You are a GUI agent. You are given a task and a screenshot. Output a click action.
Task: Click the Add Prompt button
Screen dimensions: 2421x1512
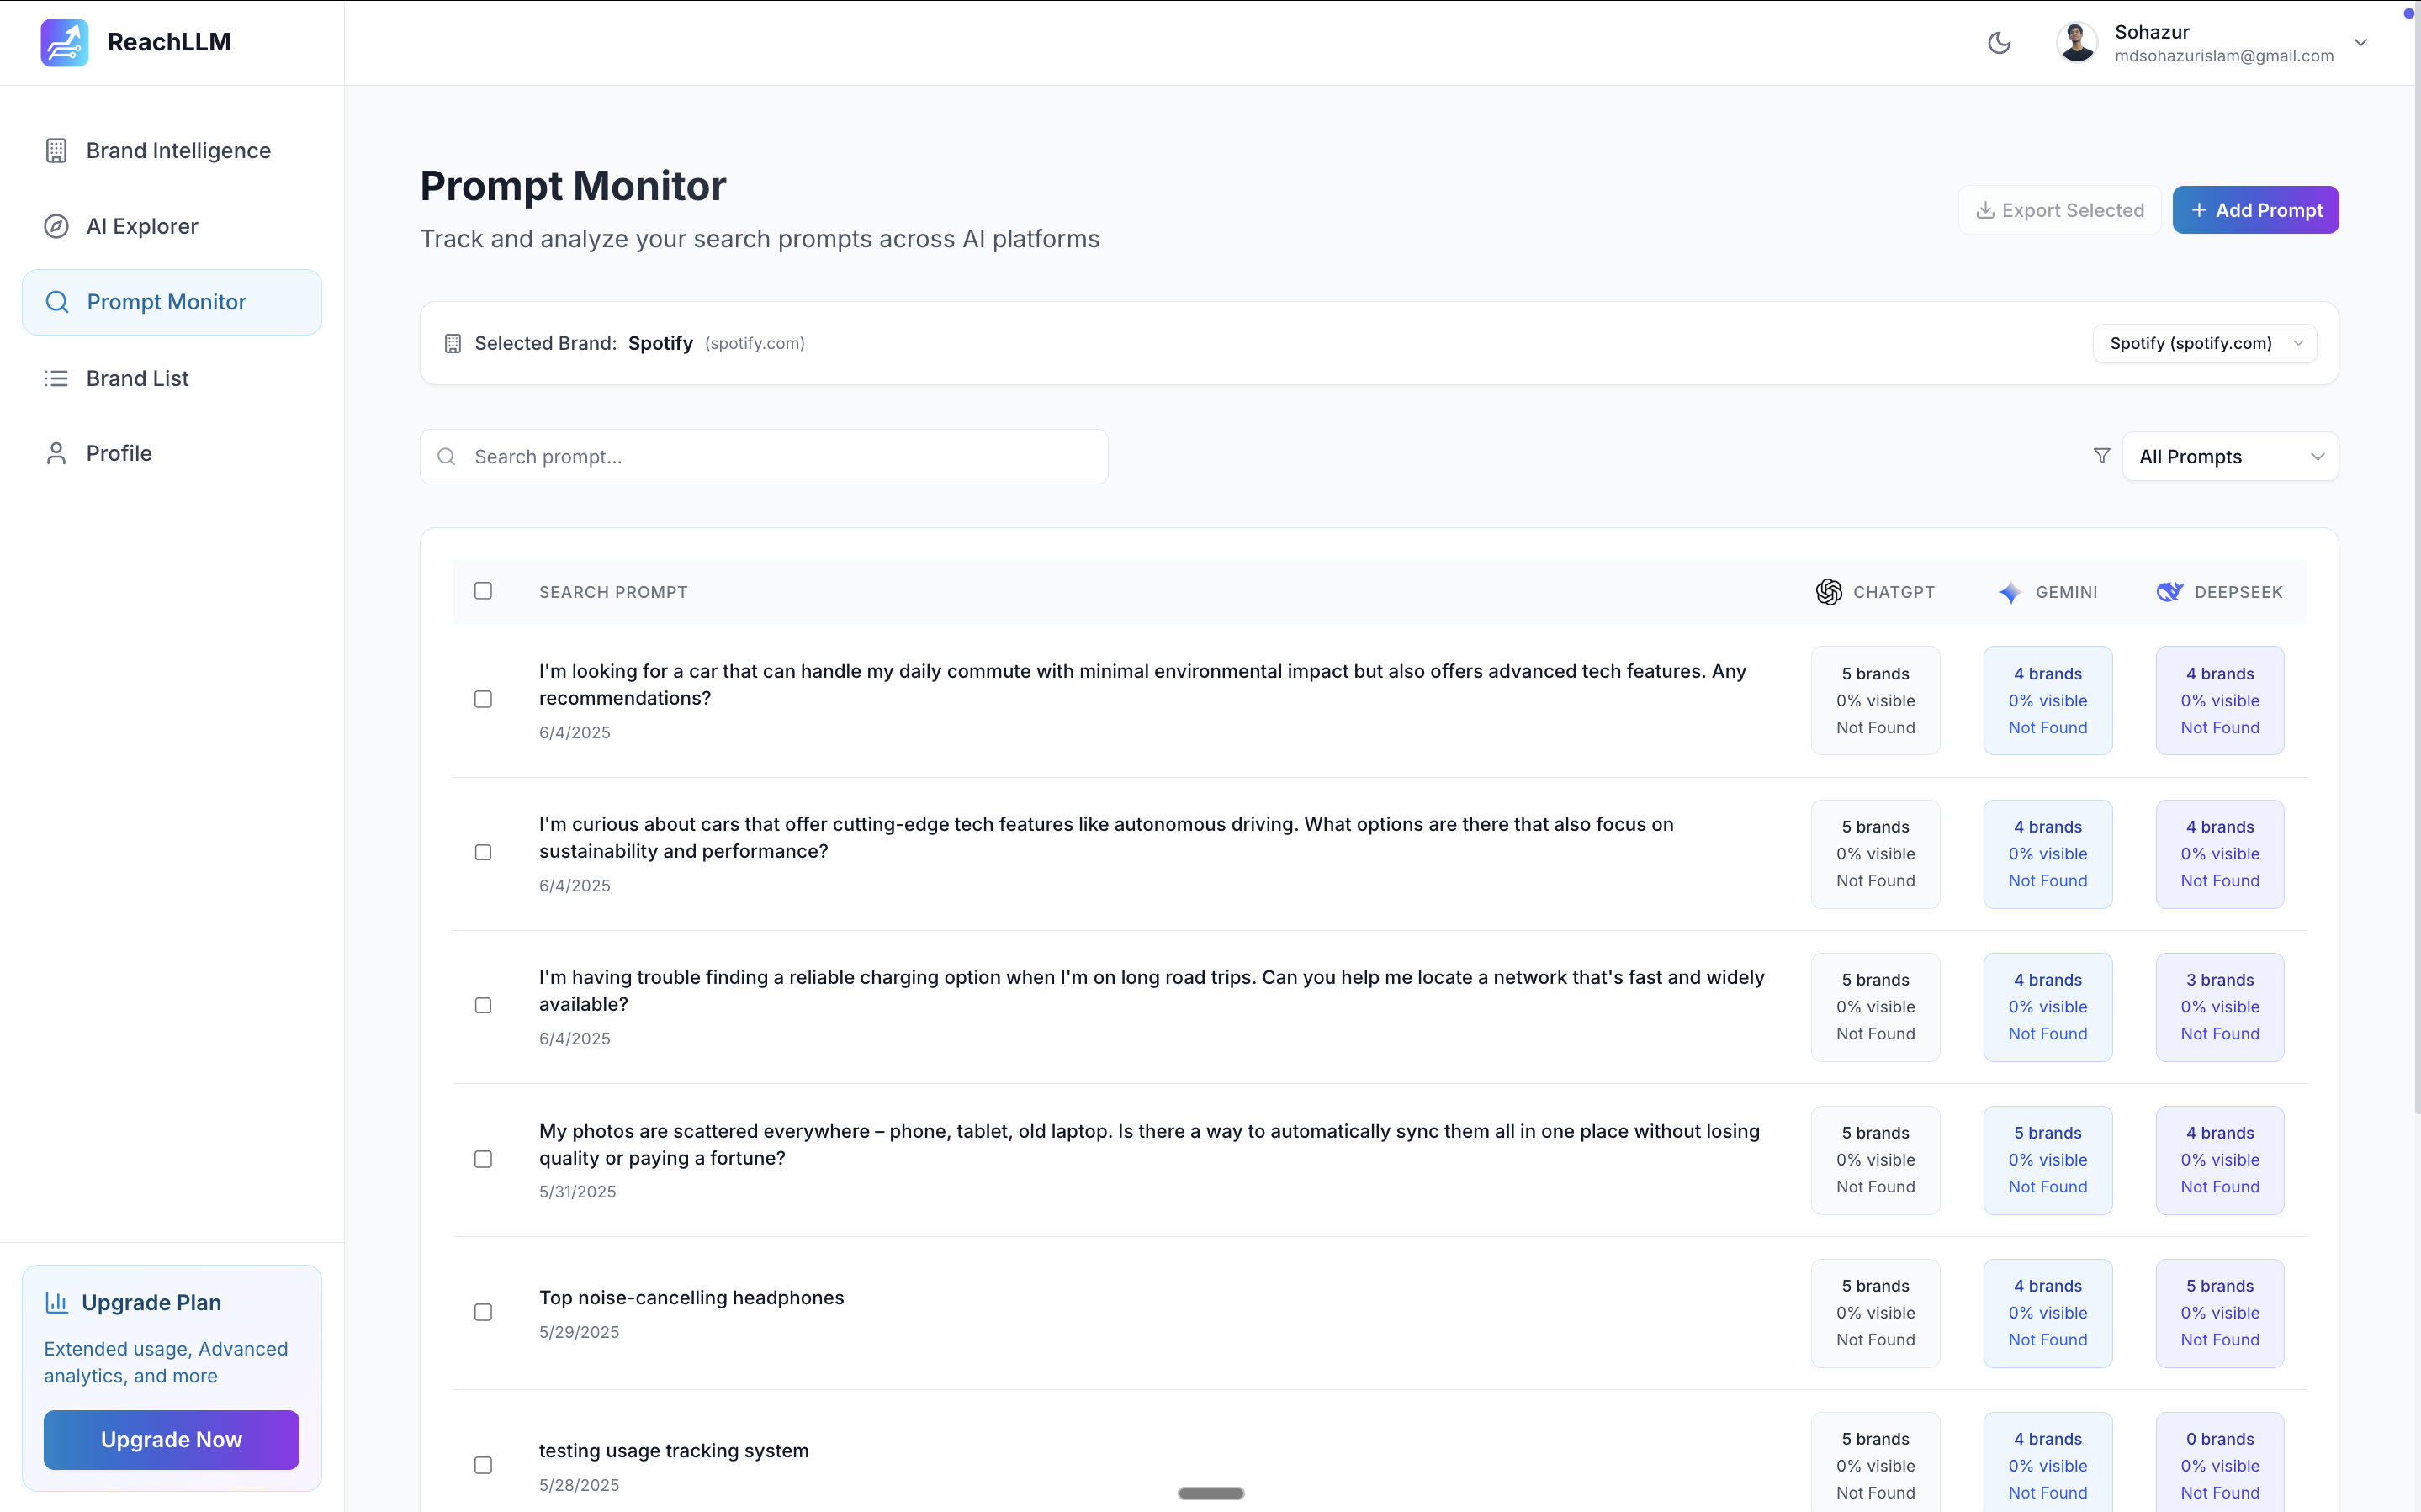click(2255, 210)
